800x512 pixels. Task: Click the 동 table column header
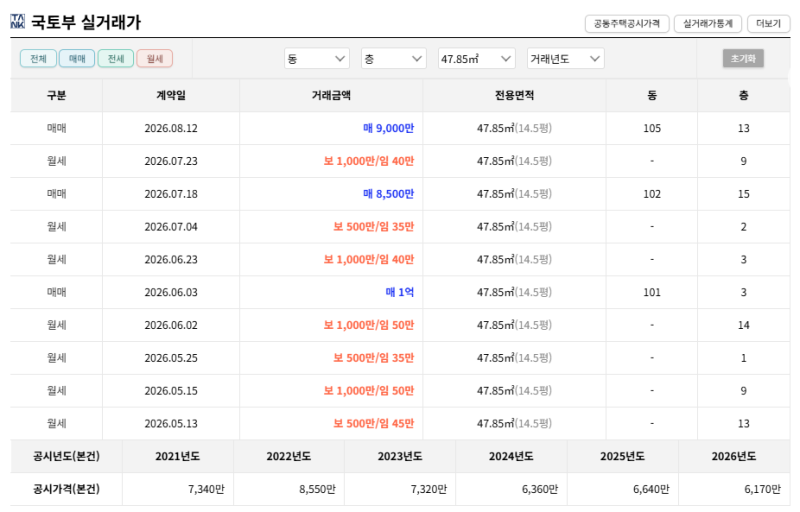652,95
